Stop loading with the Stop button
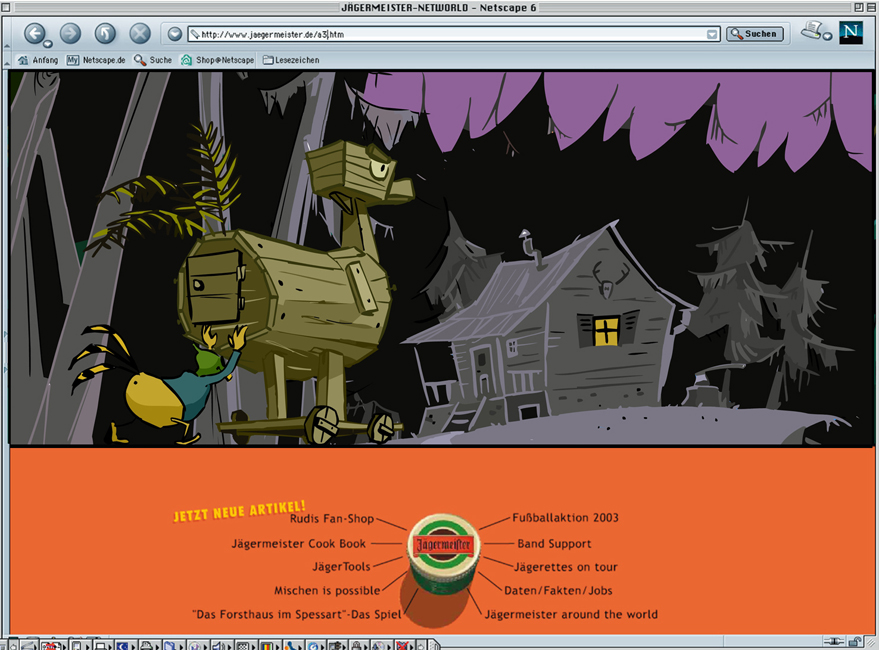Image resolution: width=879 pixels, height=650 pixels. (x=140, y=34)
